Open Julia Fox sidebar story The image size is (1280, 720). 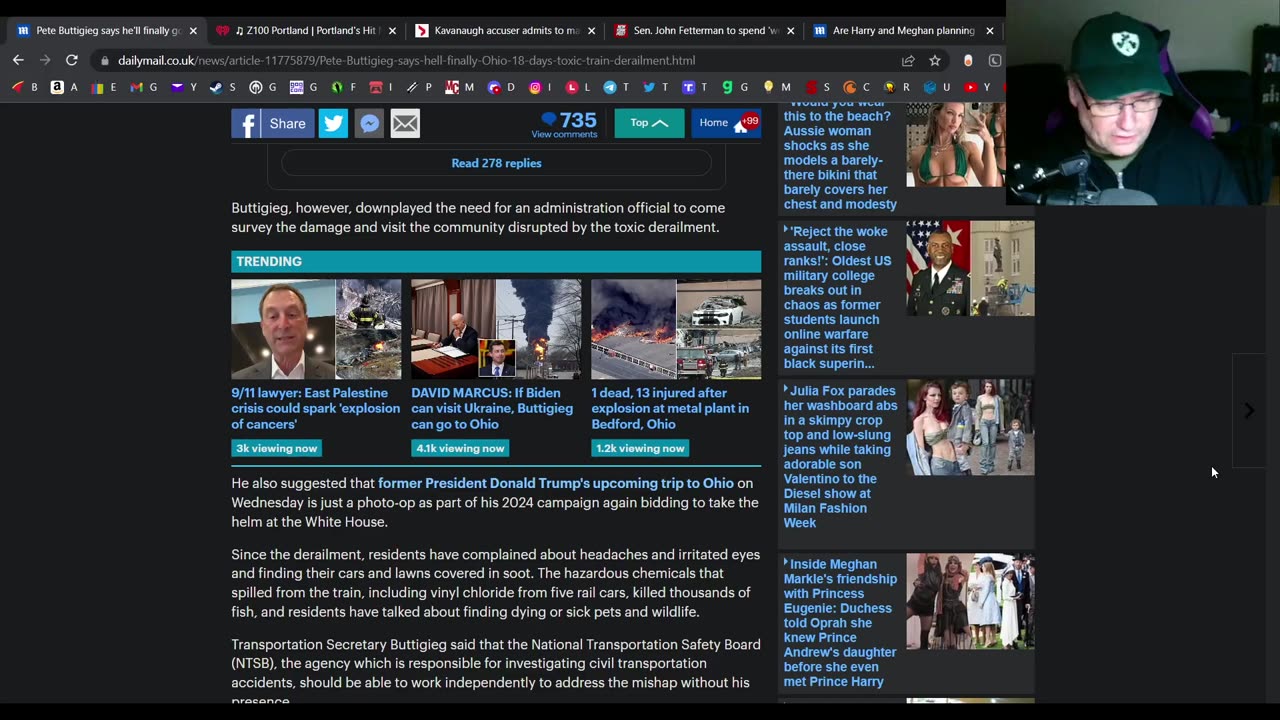tap(841, 457)
